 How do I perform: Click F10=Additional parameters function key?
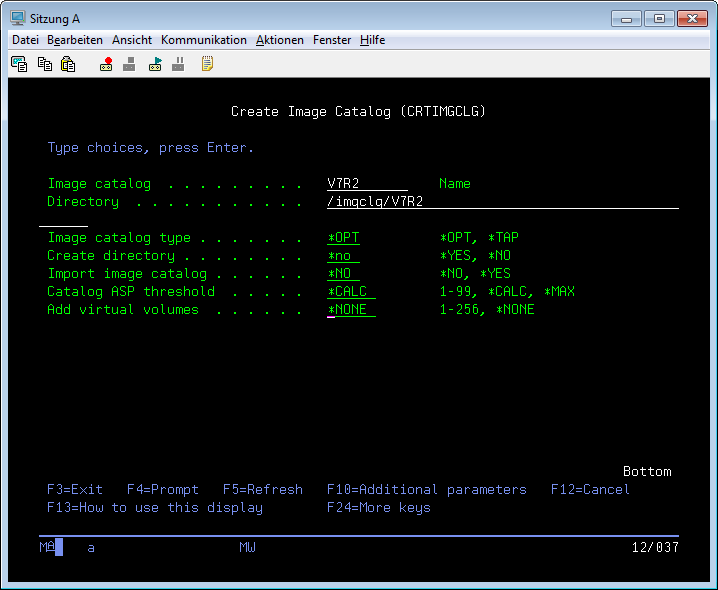(x=427, y=490)
